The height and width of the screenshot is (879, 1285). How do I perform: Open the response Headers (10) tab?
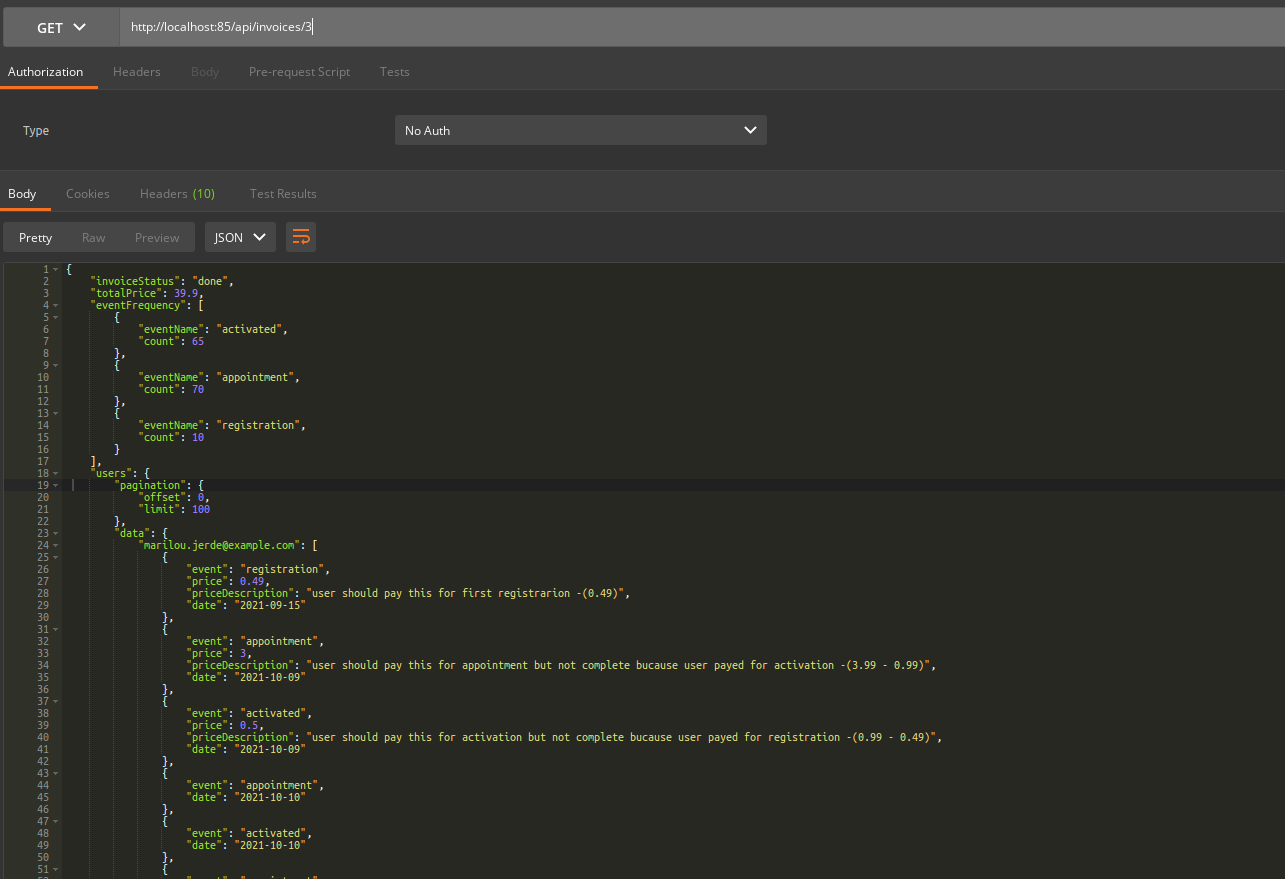coord(177,194)
